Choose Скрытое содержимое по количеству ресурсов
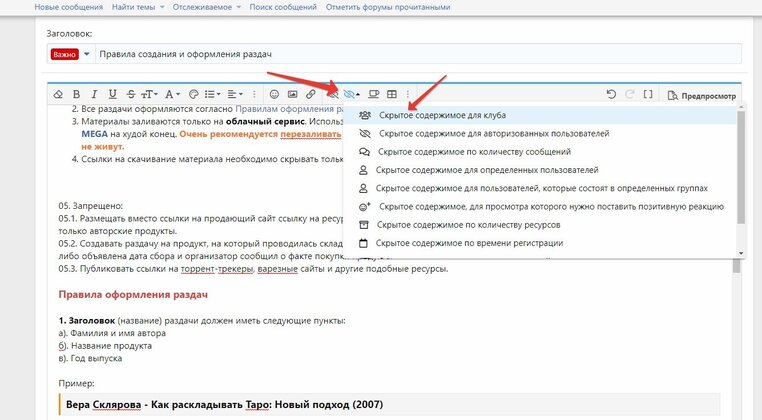The height and width of the screenshot is (420, 762). pos(539,225)
